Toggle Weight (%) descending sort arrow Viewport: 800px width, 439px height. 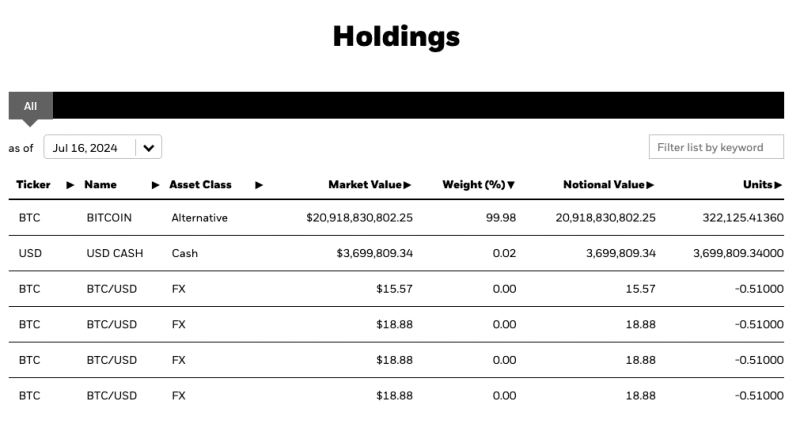pos(511,185)
